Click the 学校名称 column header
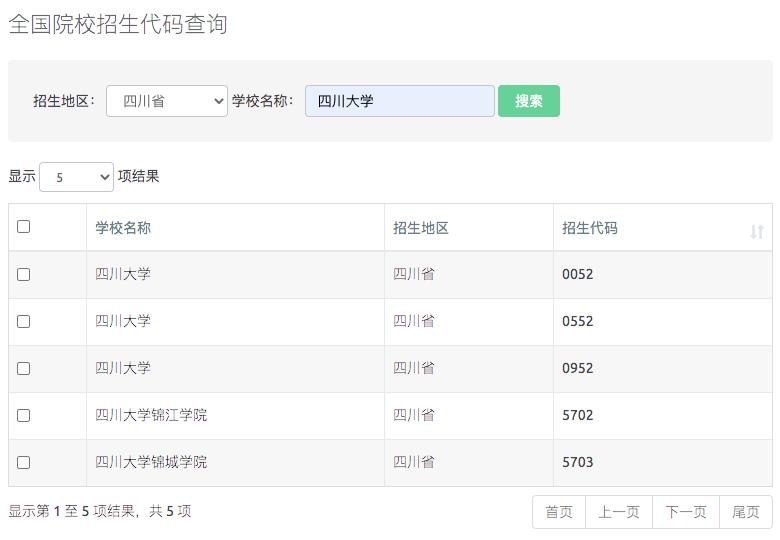Image resolution: width=780 pixels, height=540 pixels. click(123, 228)
